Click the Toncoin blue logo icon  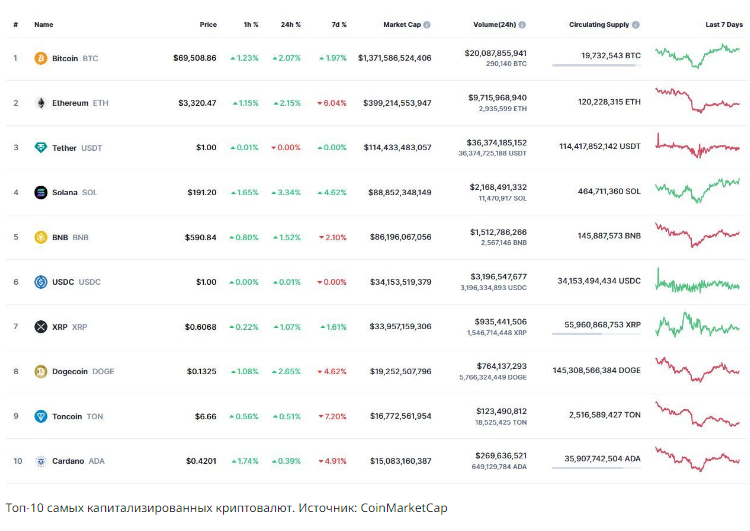click(x=41, y=416)
